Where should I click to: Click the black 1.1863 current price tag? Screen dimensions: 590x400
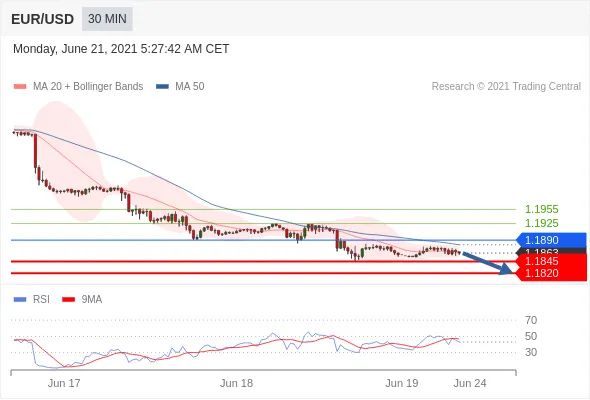[x=552, y=251]
